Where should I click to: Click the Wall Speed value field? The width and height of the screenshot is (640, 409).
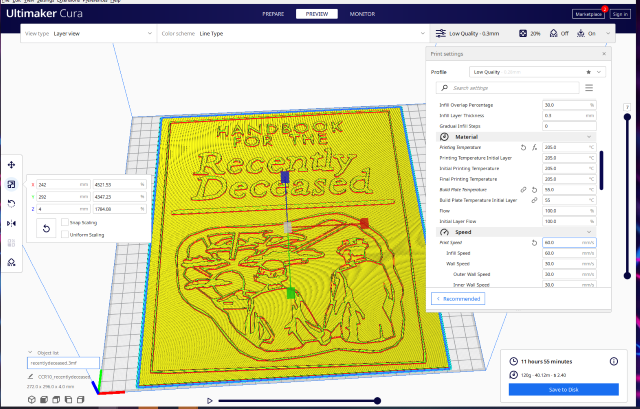[569, 264]
